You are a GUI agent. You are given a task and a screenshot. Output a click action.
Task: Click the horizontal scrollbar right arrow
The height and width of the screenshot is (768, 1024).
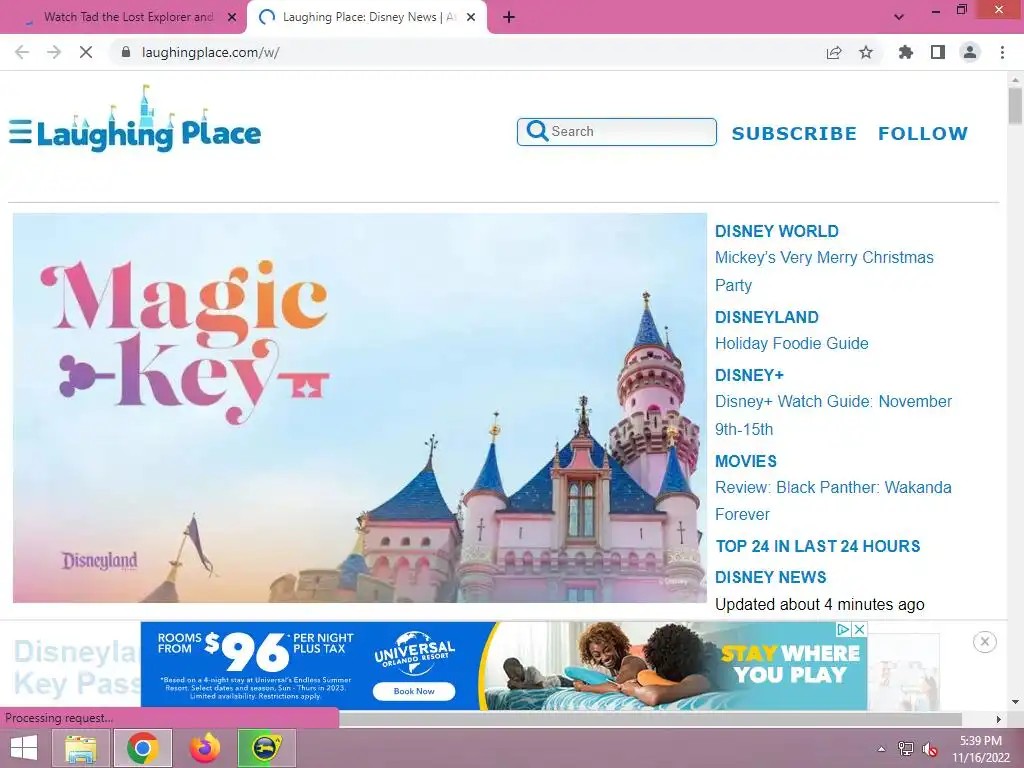[999, 719]
